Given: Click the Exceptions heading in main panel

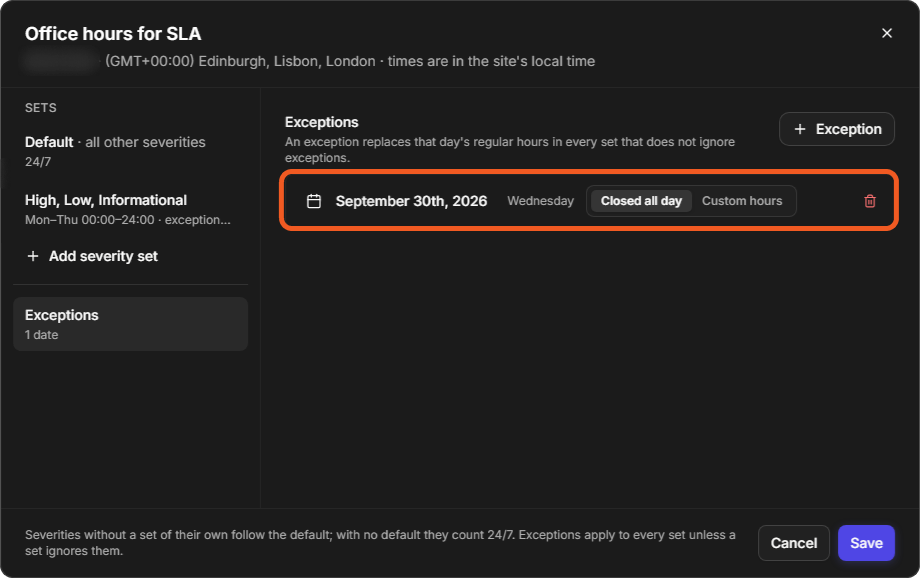Looking at the screenshot, I should coord(322,122).
